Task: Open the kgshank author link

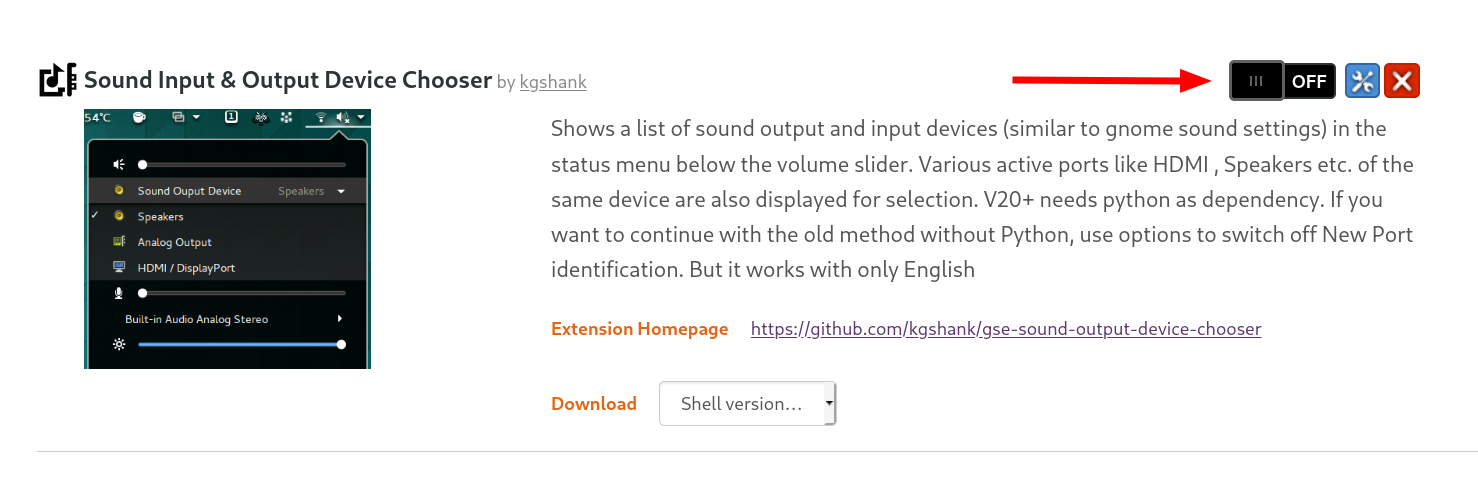Action: coord(553,82)
